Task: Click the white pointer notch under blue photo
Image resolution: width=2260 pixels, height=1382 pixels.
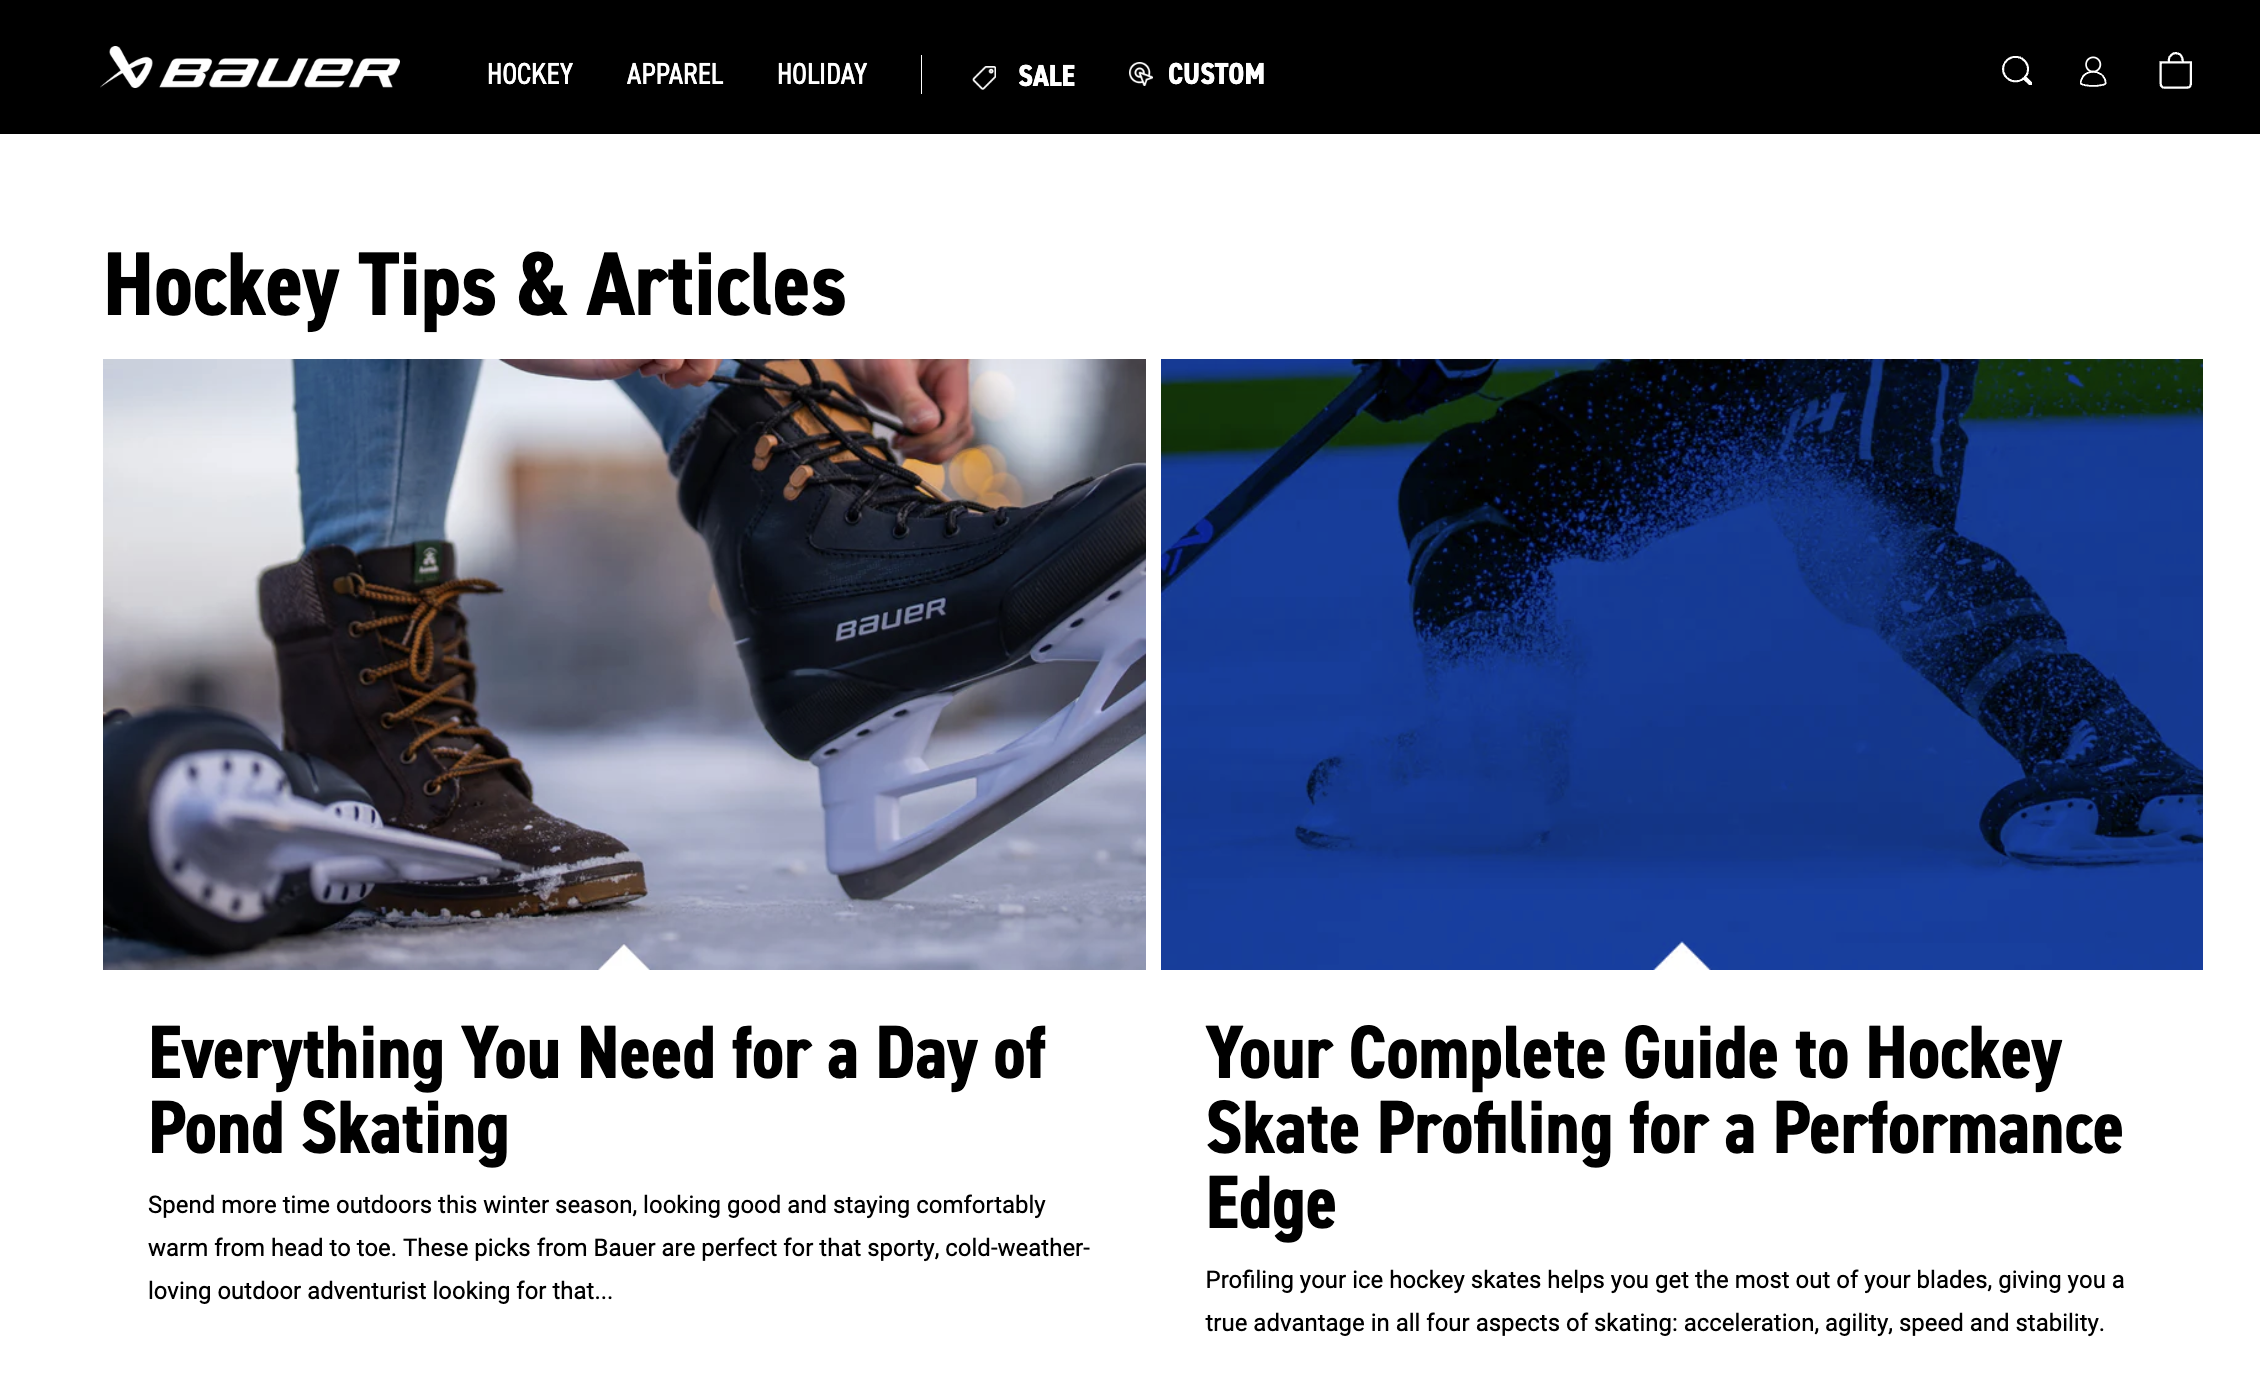Action: 1682,956
